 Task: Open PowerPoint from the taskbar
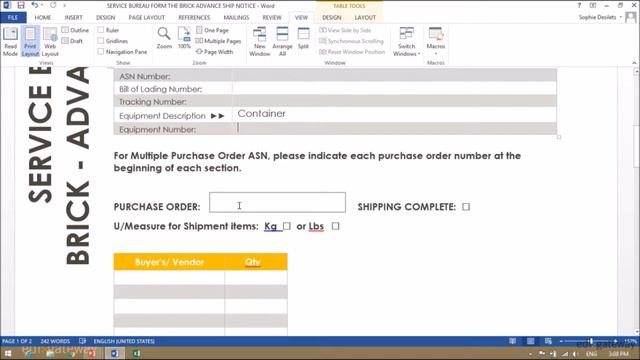tap(92, 353)
